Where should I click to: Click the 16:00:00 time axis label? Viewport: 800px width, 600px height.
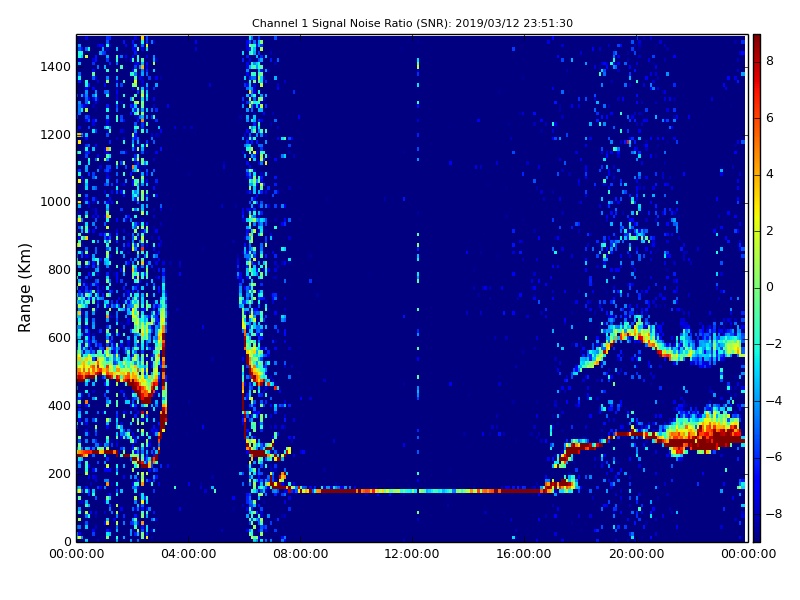(524, 554)
